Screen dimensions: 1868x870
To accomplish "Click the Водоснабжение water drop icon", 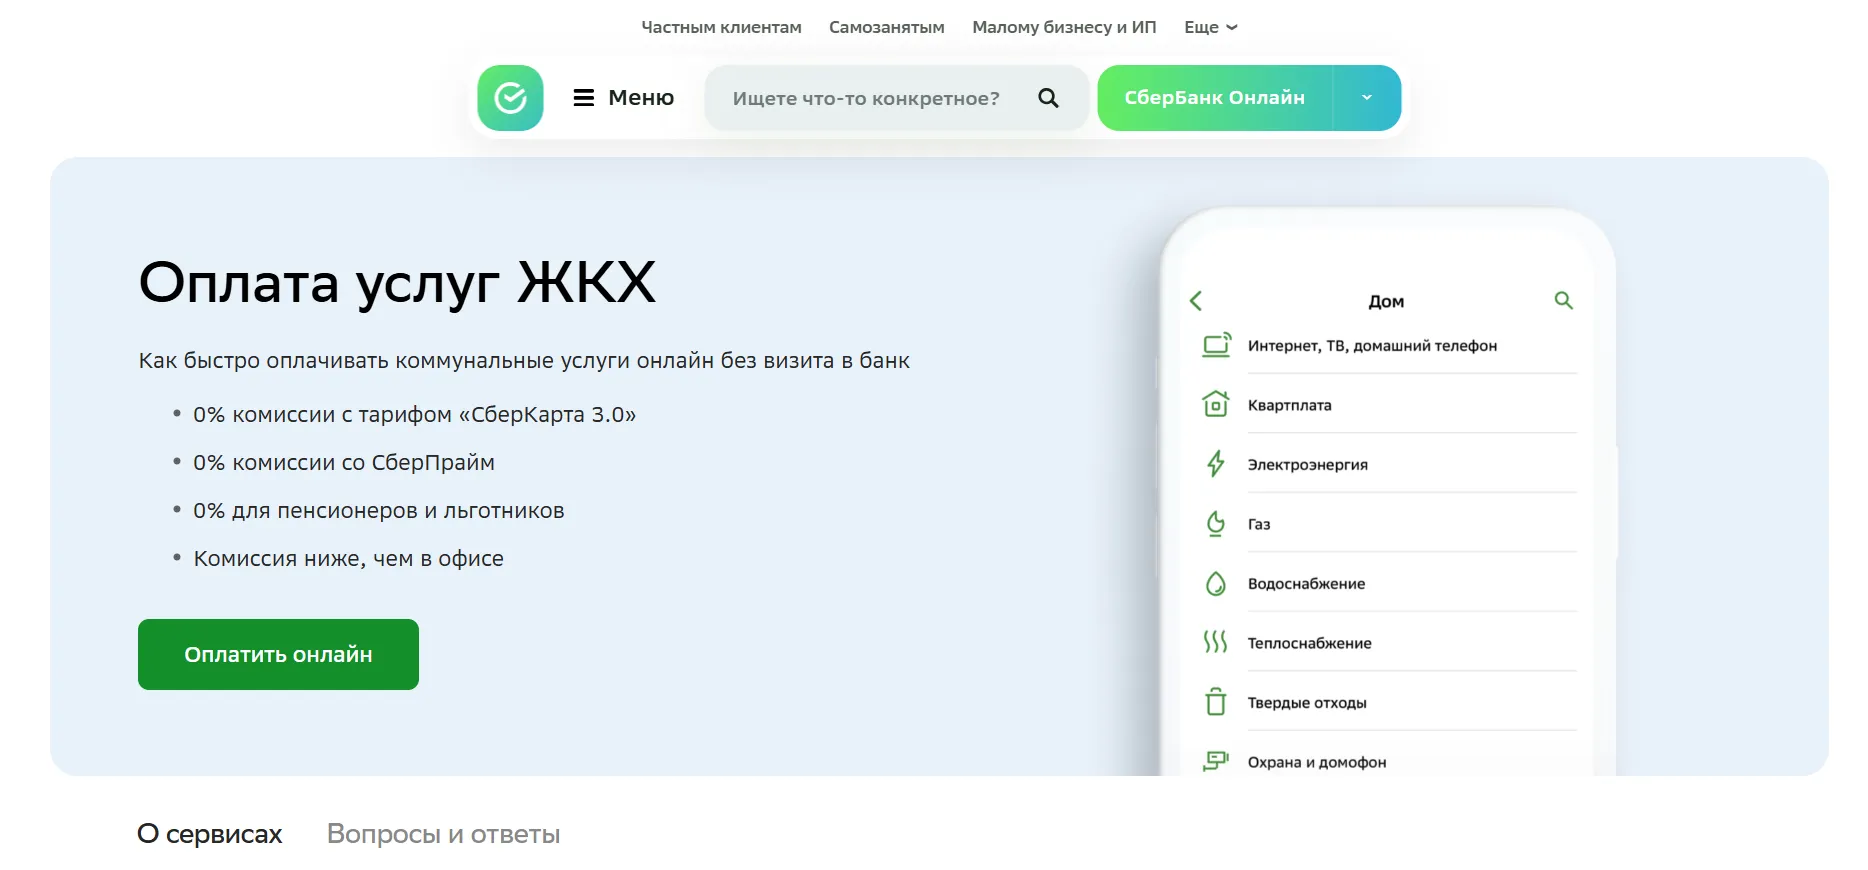I will tap(1215, 583).
